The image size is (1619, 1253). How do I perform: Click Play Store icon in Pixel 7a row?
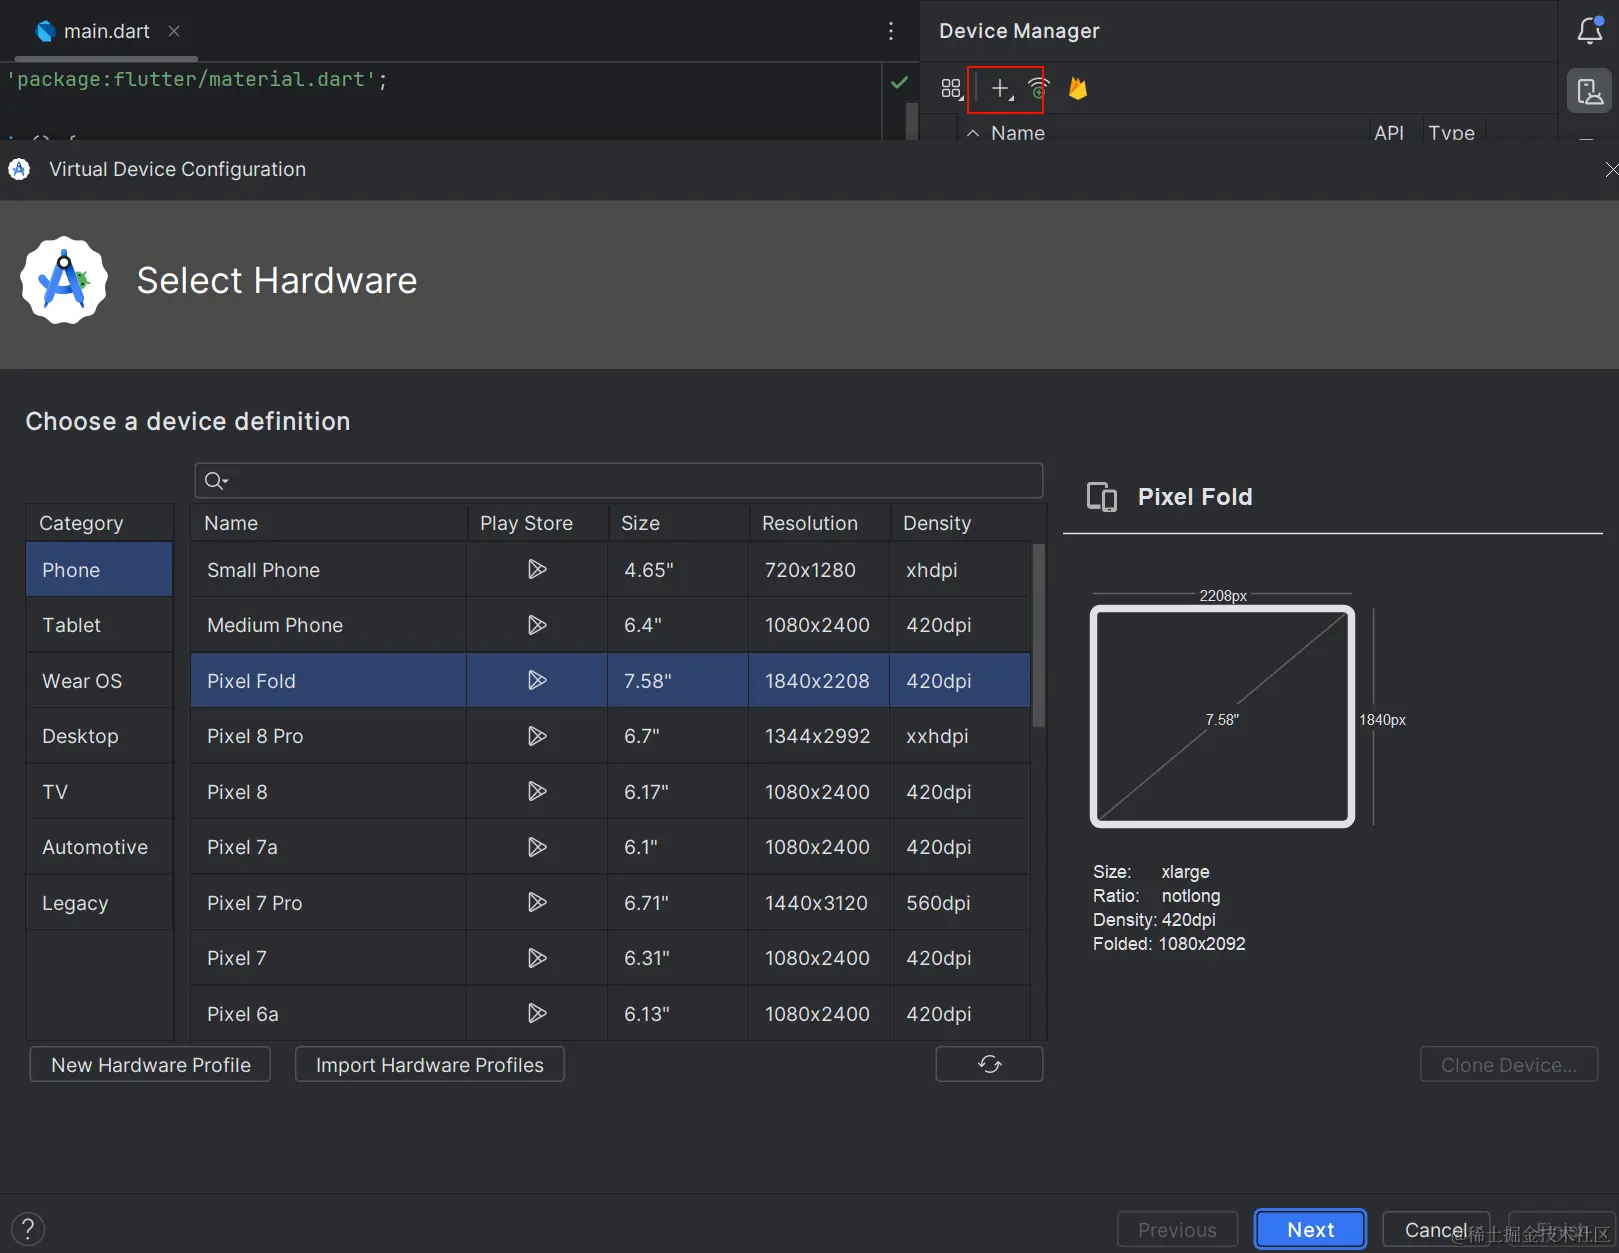(537, 847)
